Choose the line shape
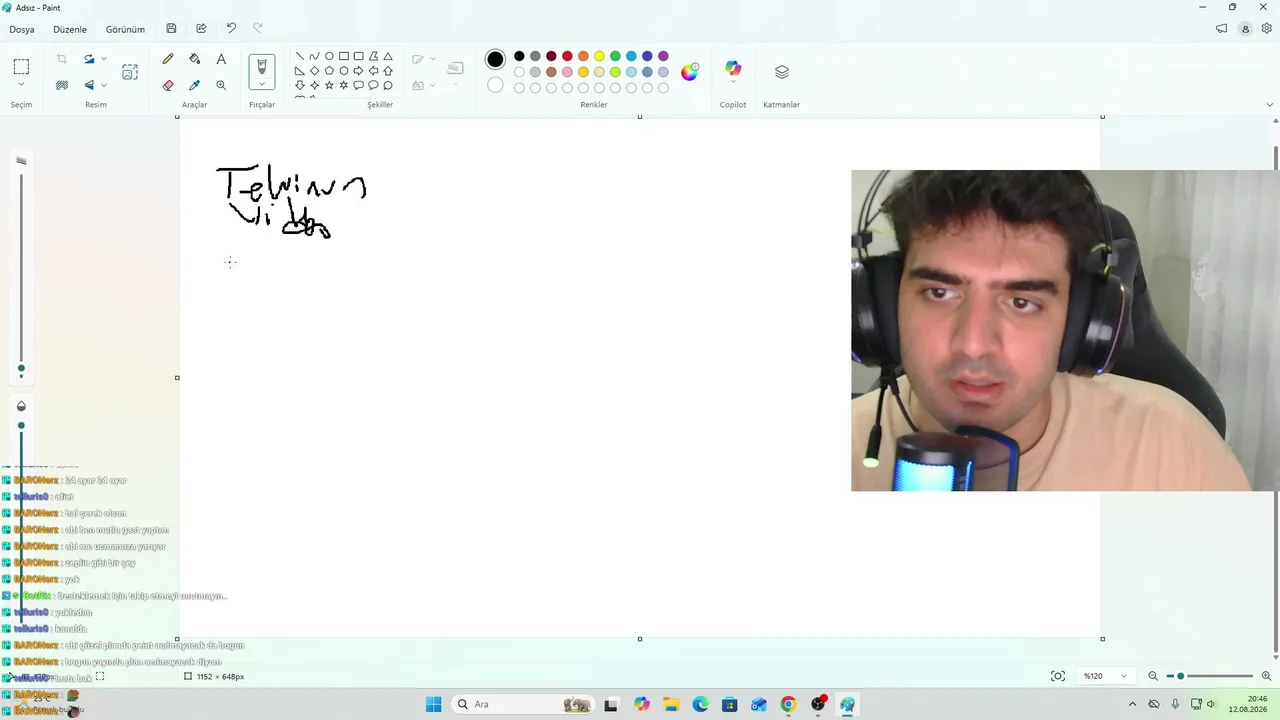 pos(299,57)
